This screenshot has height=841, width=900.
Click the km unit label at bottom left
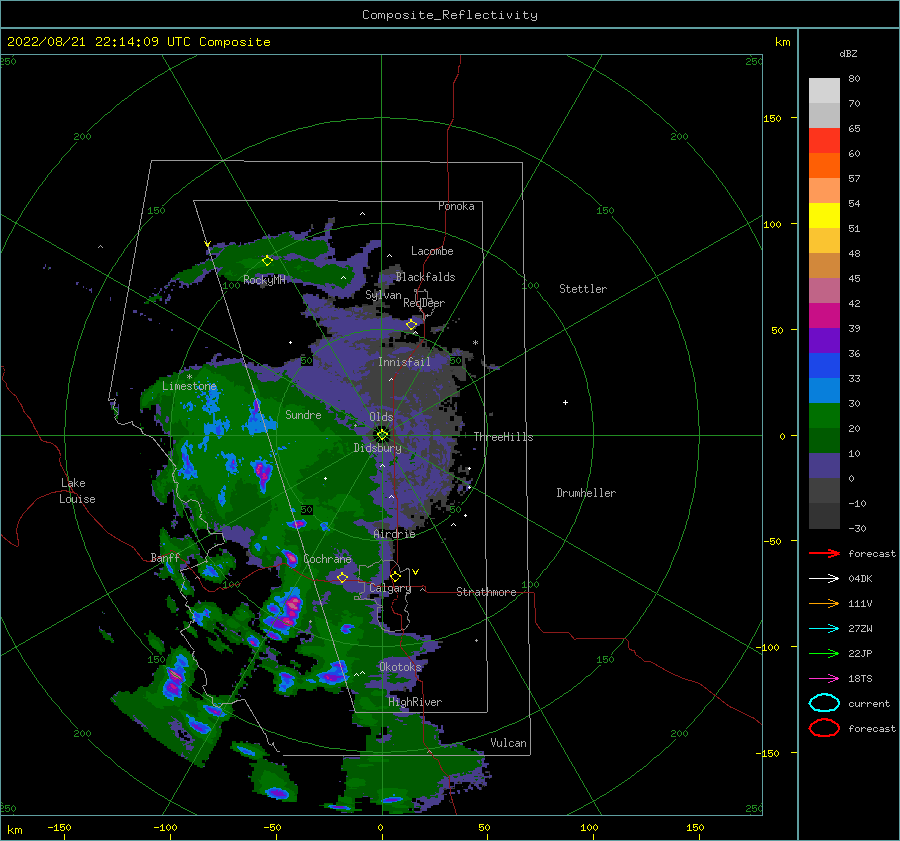(15, 830)
